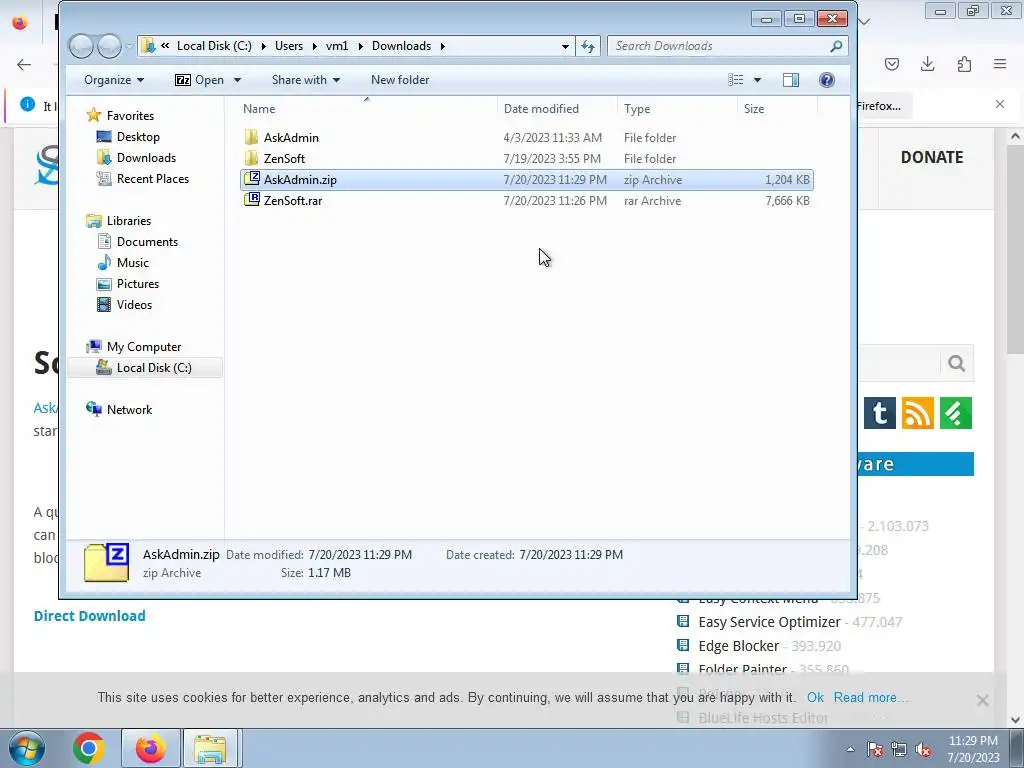Click the Explorer forward navigation button
Image resolution: width=1024 pixels, height=768 pixels.
[x=109, y=46]
